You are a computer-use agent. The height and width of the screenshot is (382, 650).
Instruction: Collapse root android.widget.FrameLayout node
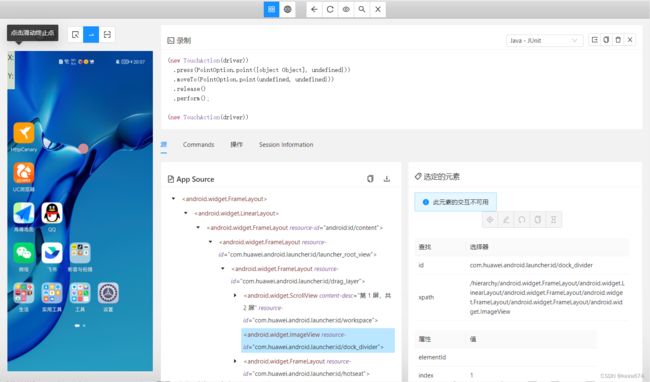[x=173, y=199]
